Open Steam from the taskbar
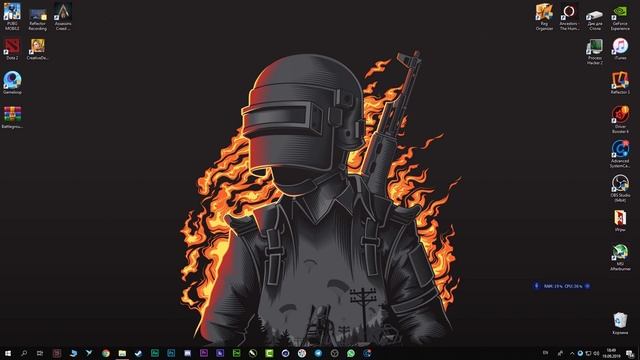The height and width of the screenshot is (360, 640). coord(138,353)
